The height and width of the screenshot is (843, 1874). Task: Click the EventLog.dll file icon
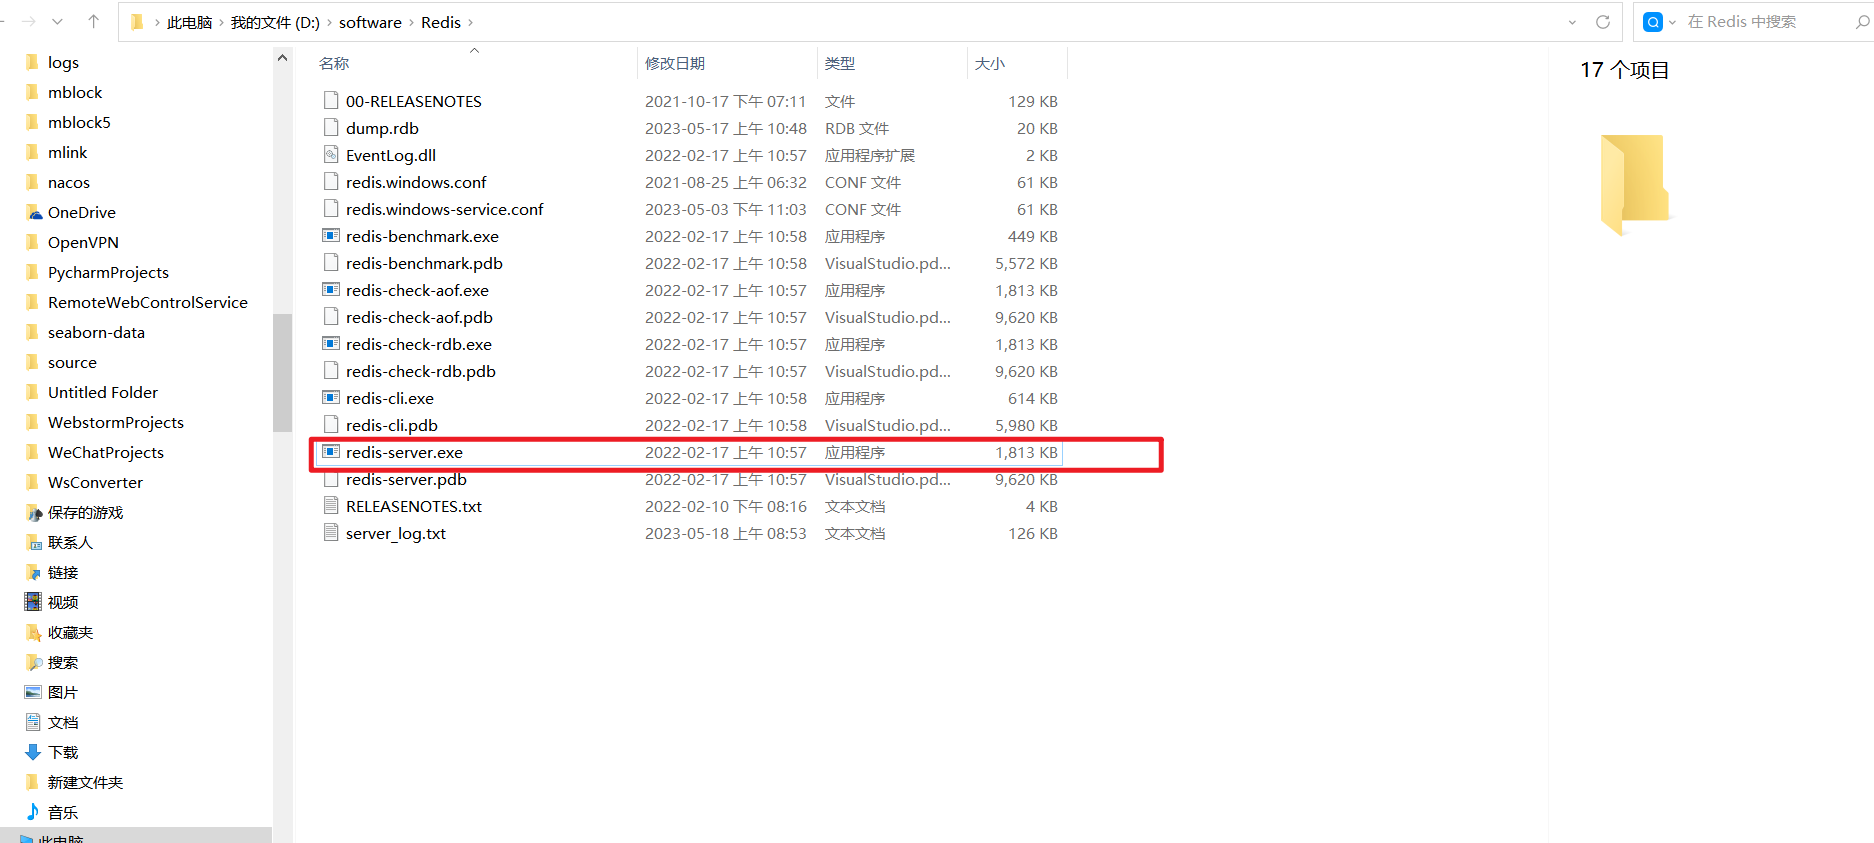tap(331, 155)
